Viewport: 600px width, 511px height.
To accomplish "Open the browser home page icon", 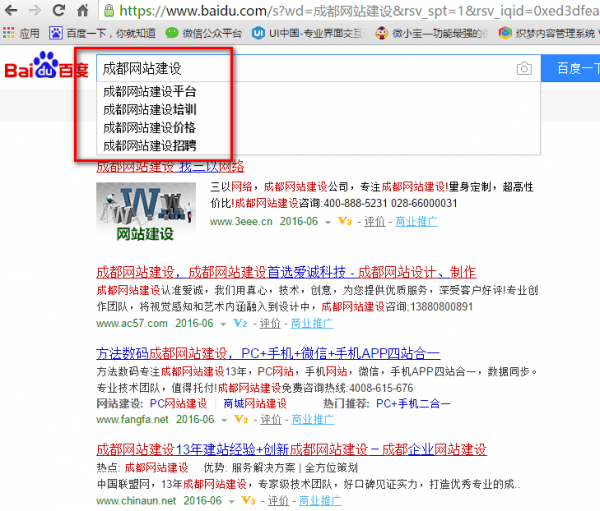I will 83,10.
